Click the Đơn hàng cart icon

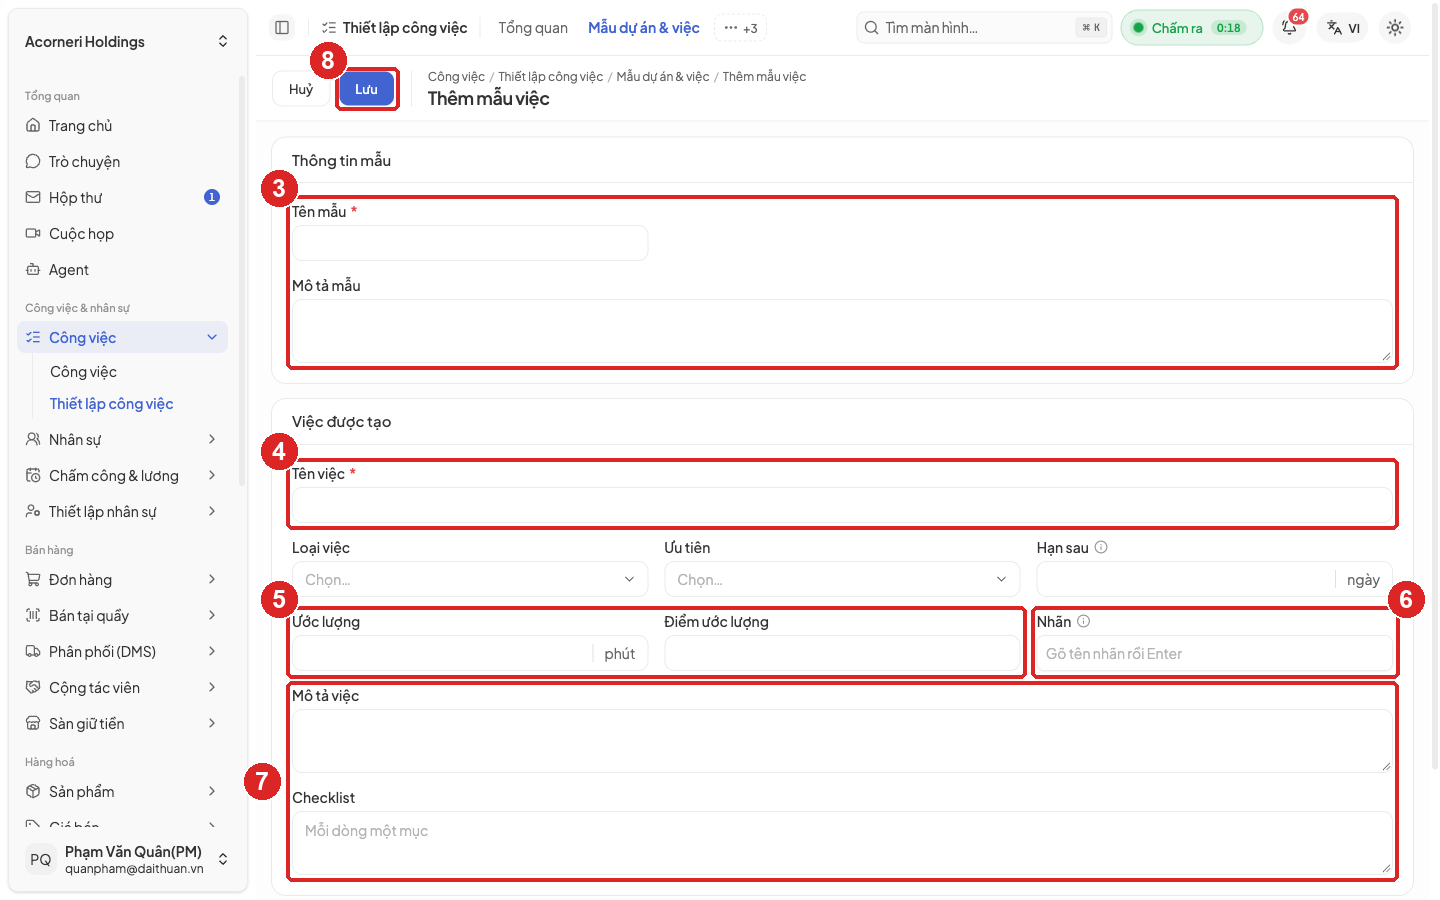click(33, 580)
